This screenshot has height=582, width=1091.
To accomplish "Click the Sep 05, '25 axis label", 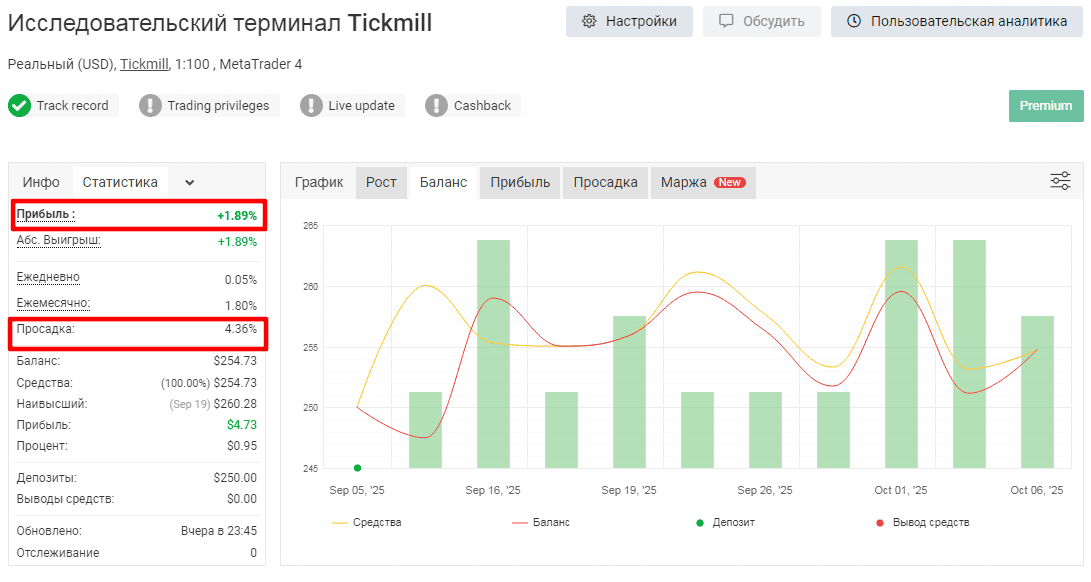I will (x=357, y=490).
